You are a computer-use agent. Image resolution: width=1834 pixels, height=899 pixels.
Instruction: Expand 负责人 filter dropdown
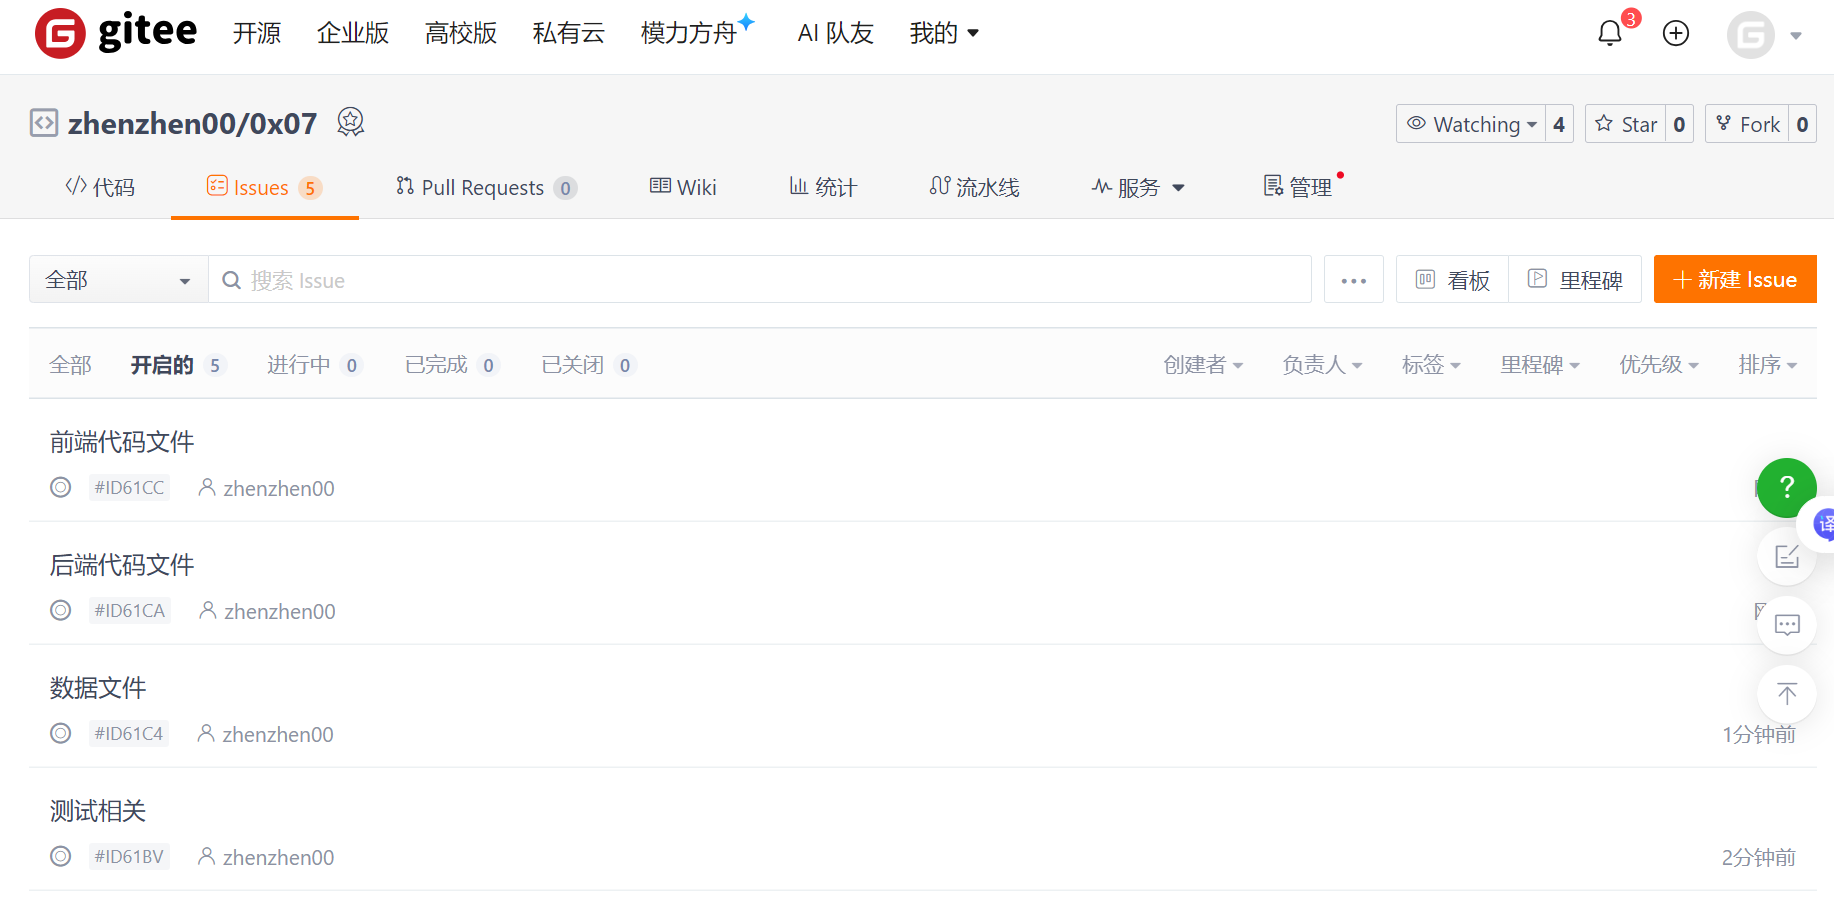(1322, 364)
